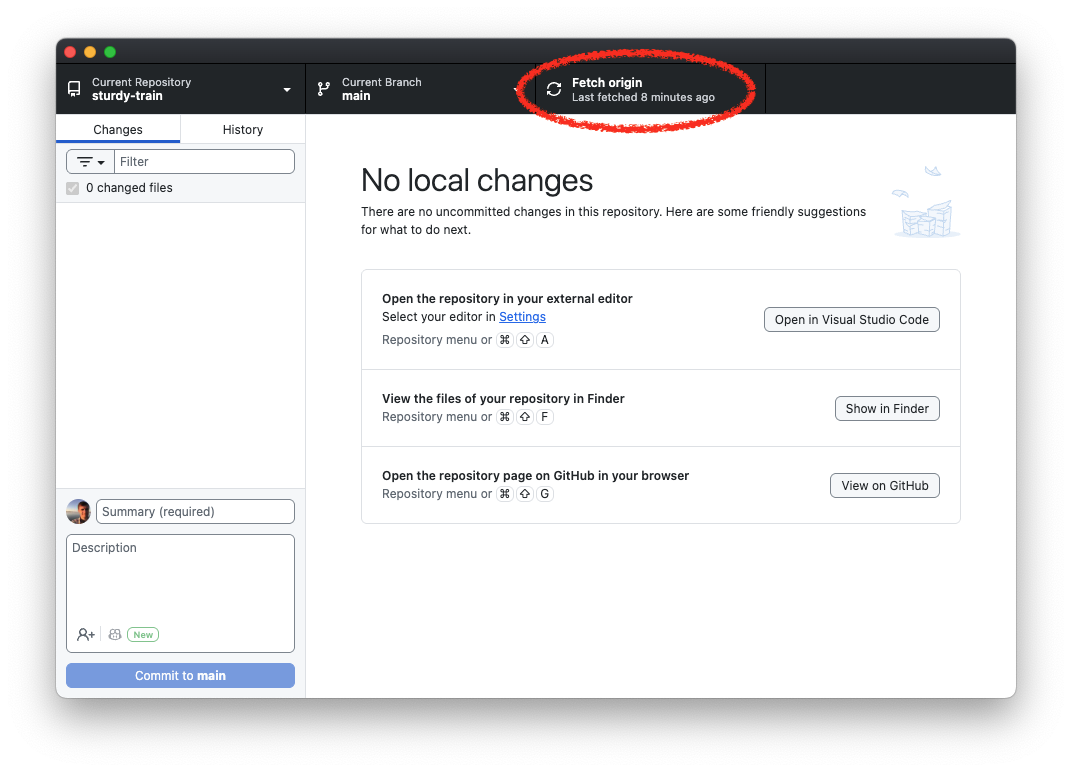The width and height of the screenshot is (1072, 772).
Task: Click 'View the files of your repository in Finder'
Action: pyautogui.click(x=503, y=399)
